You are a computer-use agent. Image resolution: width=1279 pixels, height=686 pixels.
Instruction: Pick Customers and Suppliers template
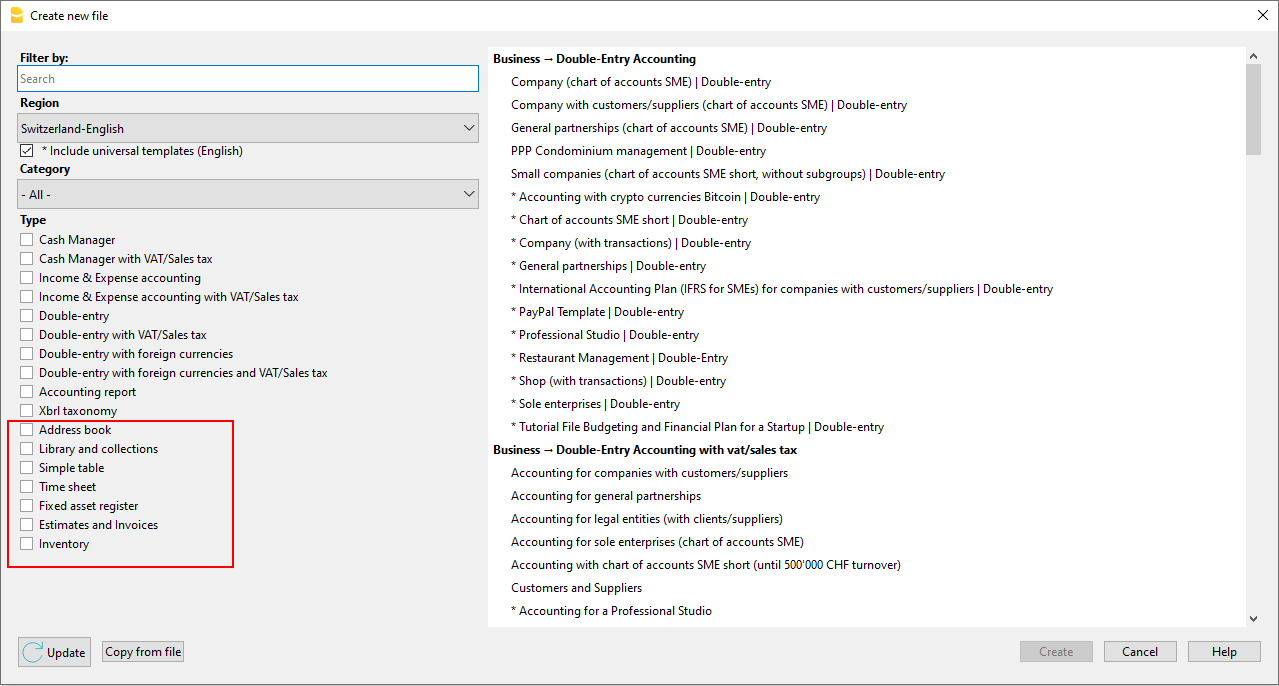coord(576,588)
